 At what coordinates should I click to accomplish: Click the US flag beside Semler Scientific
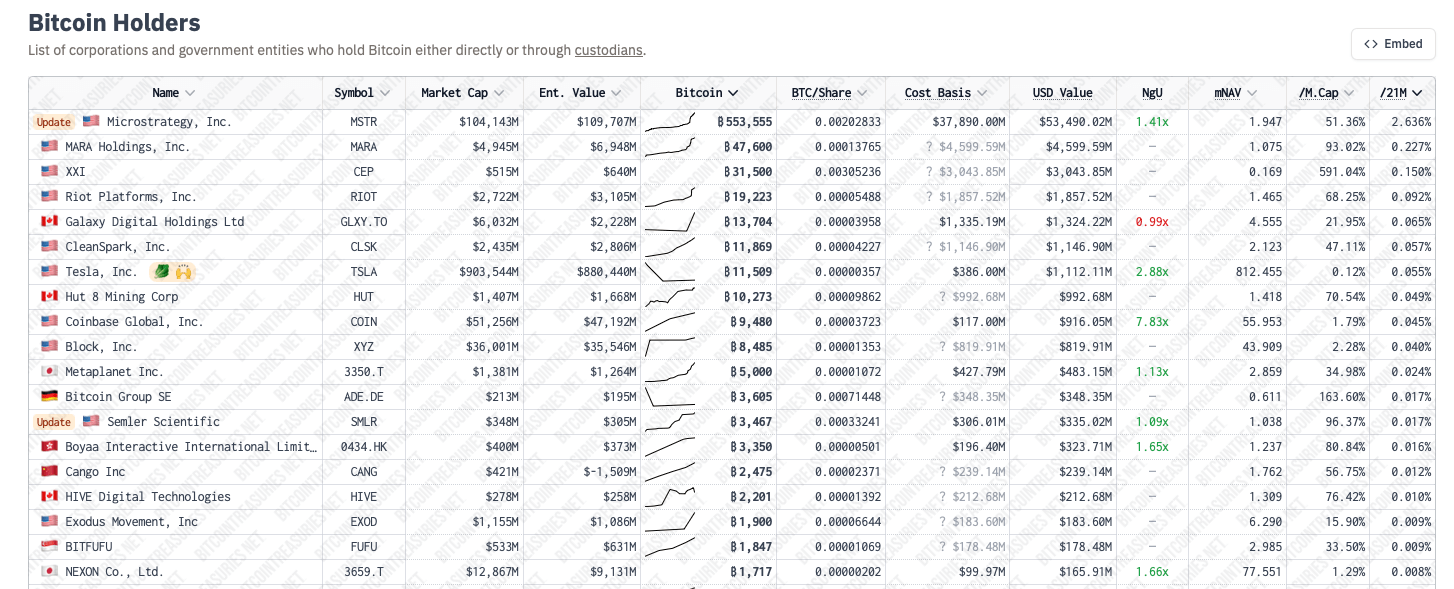[91, 422]
